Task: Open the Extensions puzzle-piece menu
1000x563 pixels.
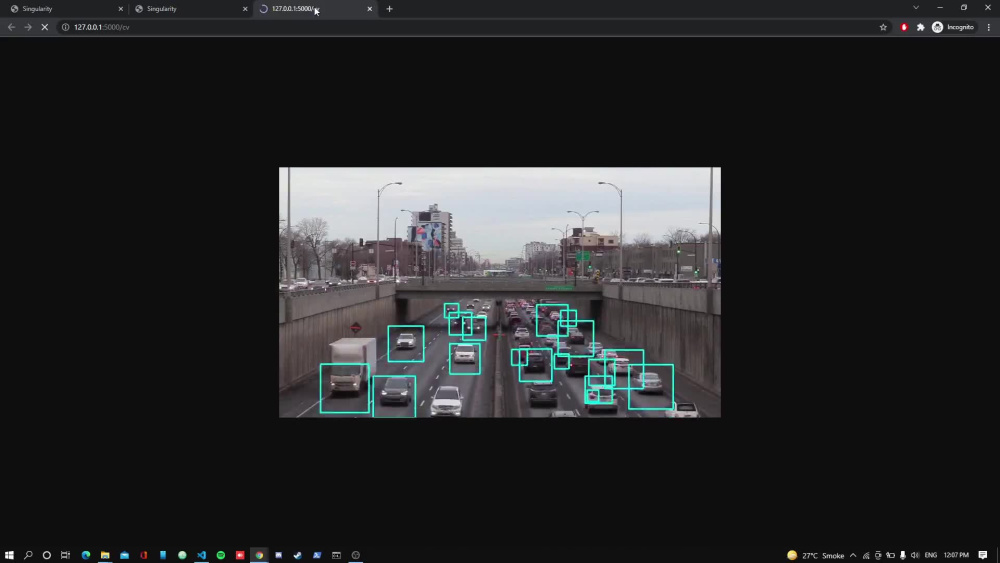Action: coord(920,27)
